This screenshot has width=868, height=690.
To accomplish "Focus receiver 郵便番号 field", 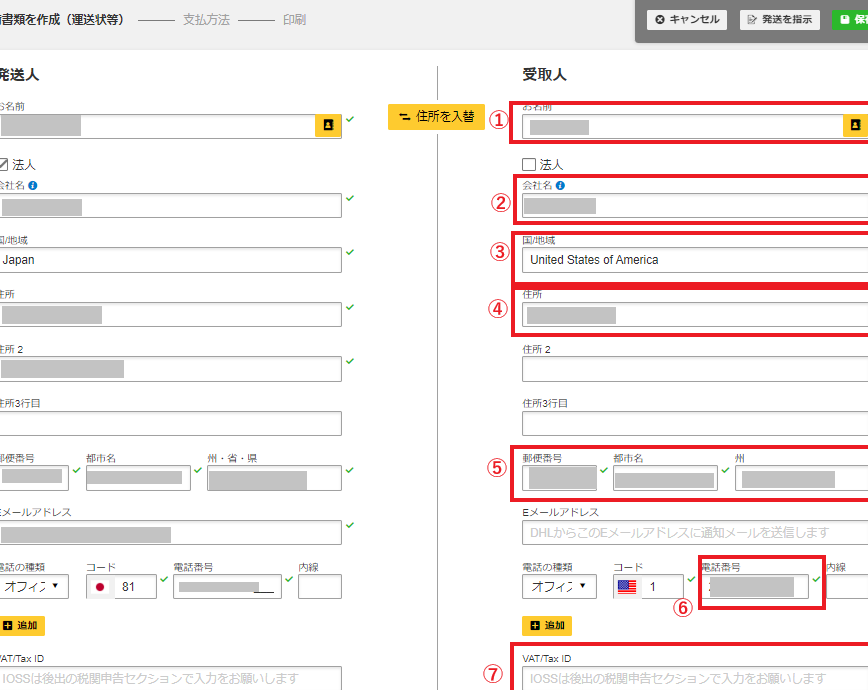I will point(560,478).
